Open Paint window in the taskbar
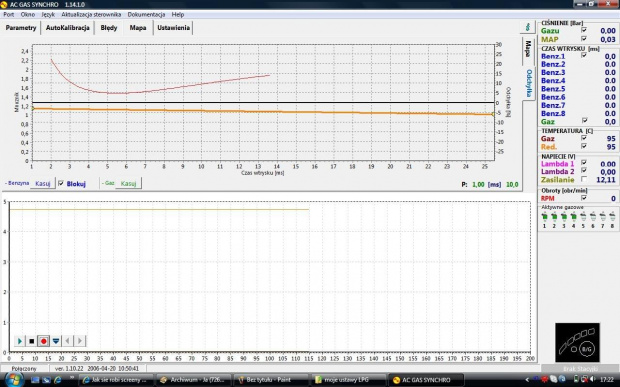The image size is (620, 387). [x=268, y=380]
